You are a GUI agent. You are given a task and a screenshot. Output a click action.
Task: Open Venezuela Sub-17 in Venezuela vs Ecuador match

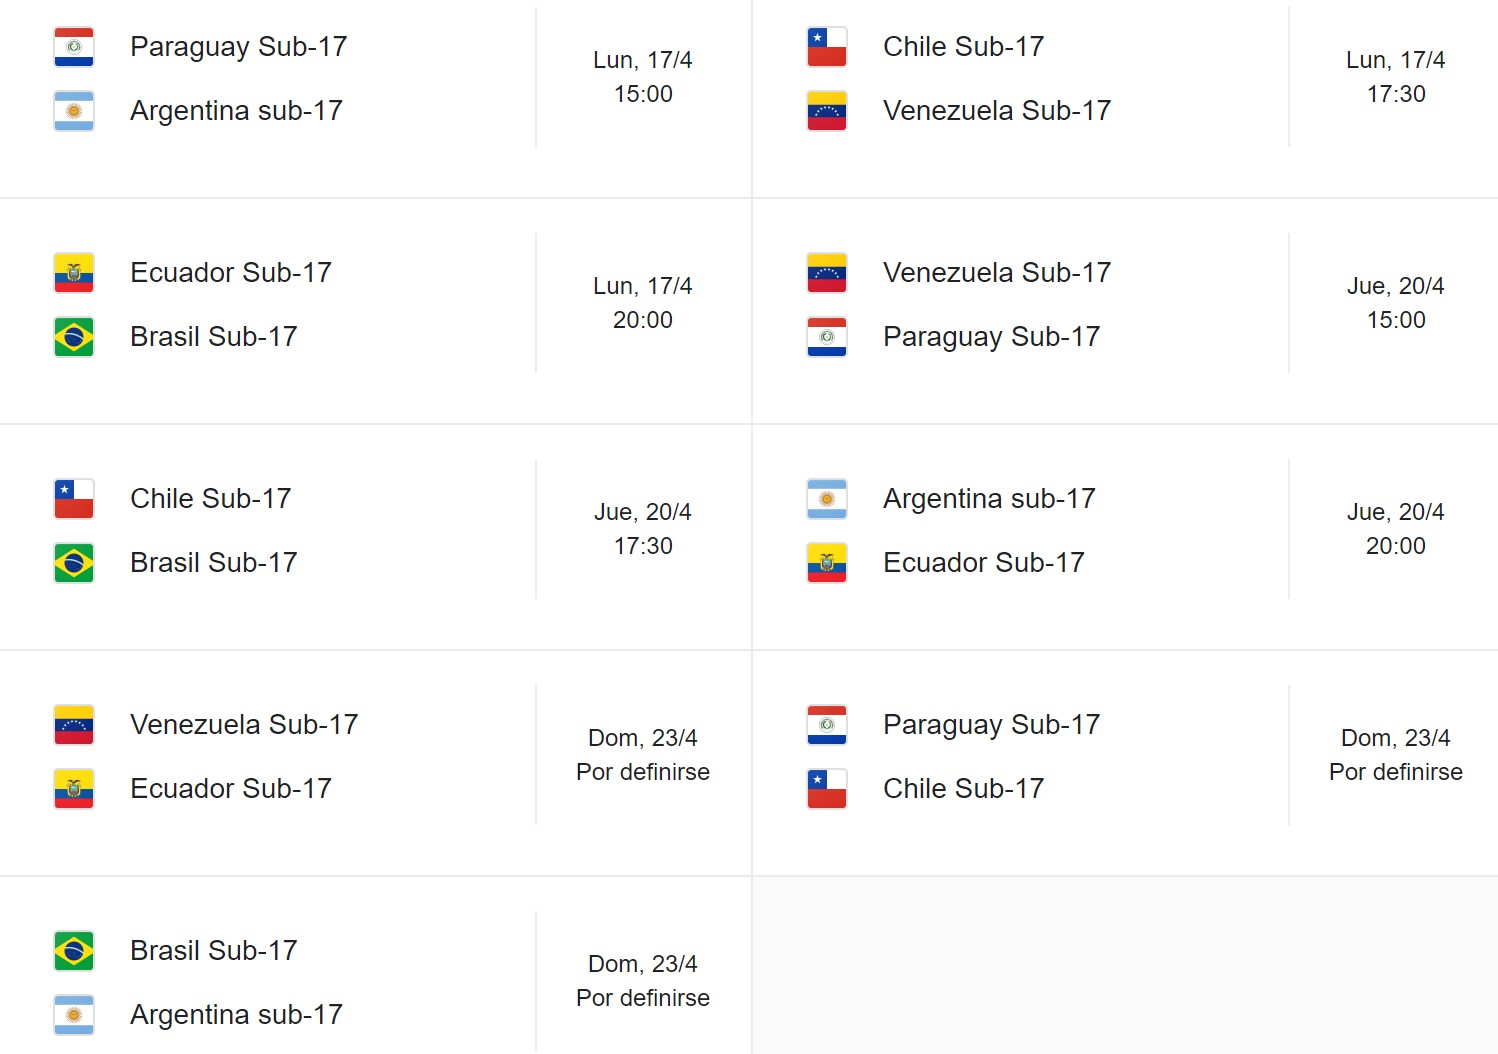tap(243, 725)
